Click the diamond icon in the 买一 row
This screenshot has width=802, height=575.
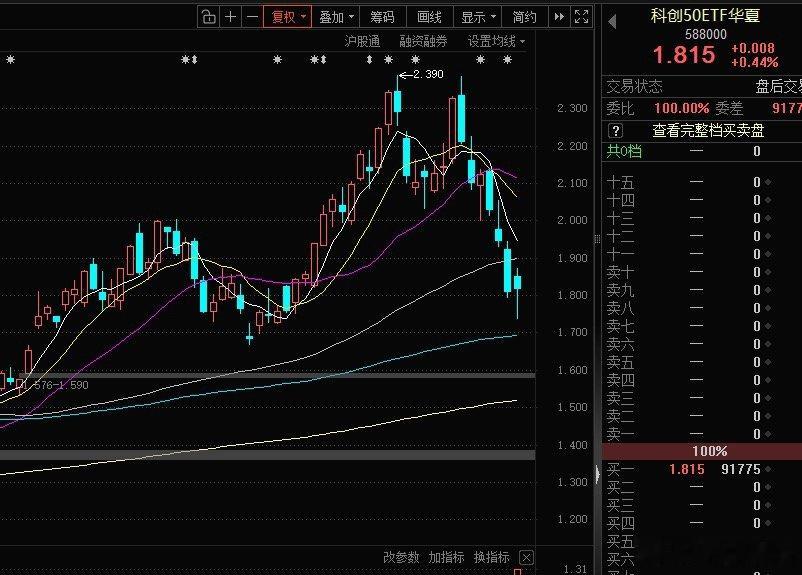(768, 469)
